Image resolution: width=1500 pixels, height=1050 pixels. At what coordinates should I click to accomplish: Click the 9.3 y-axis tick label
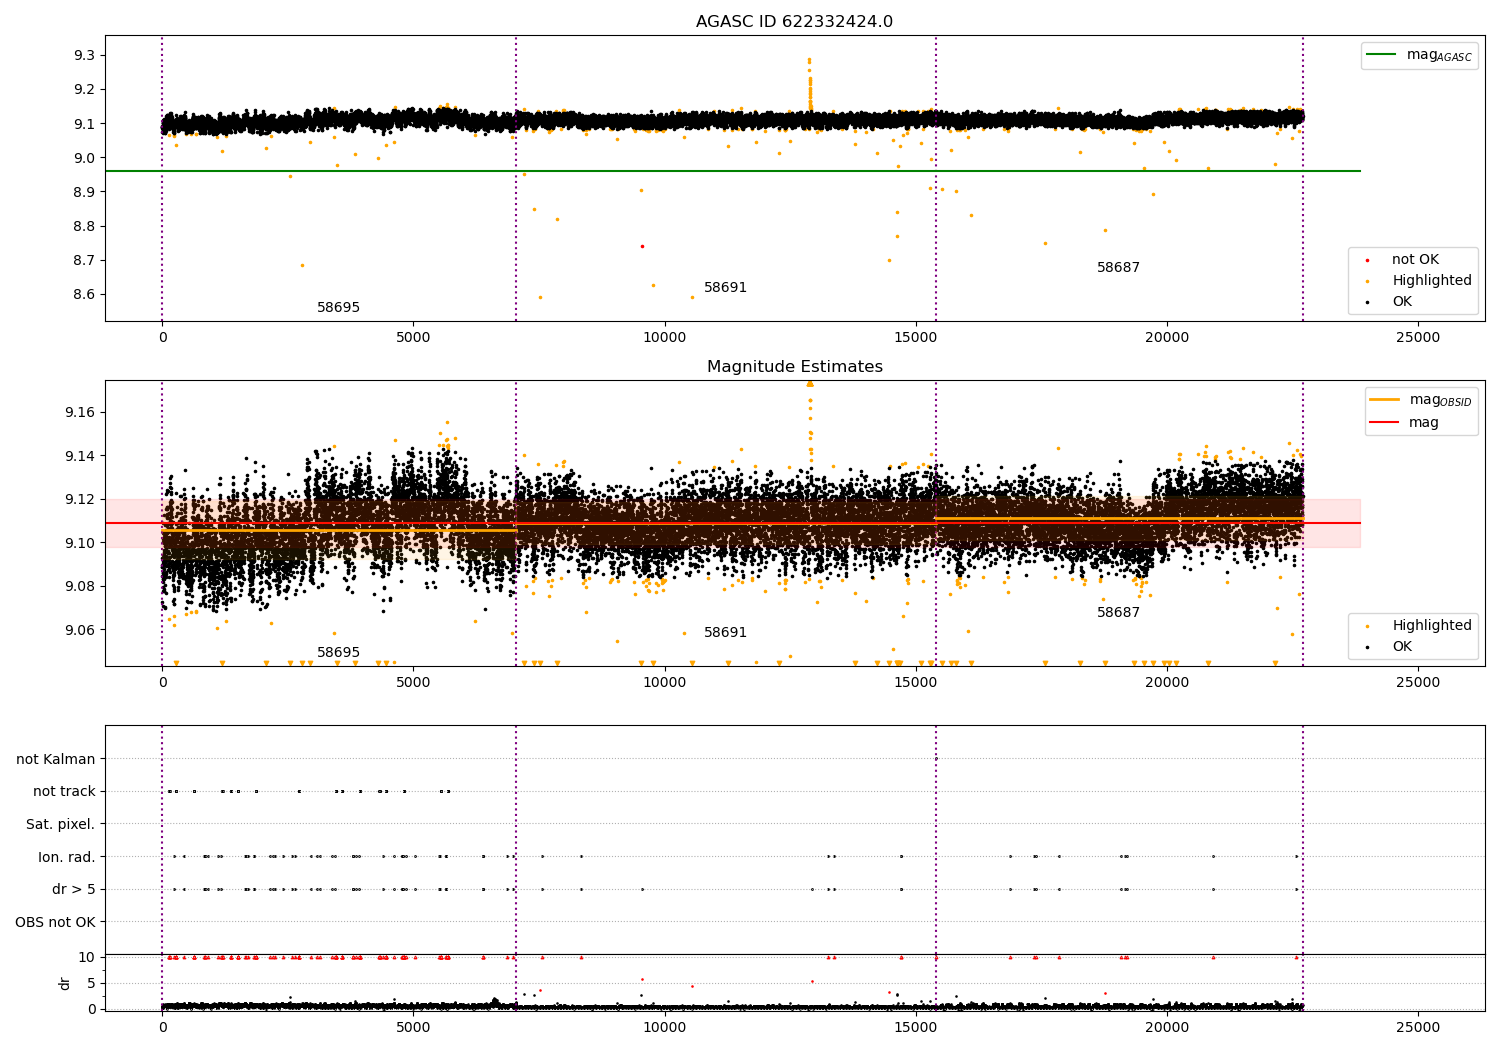(x=84, y=55)
